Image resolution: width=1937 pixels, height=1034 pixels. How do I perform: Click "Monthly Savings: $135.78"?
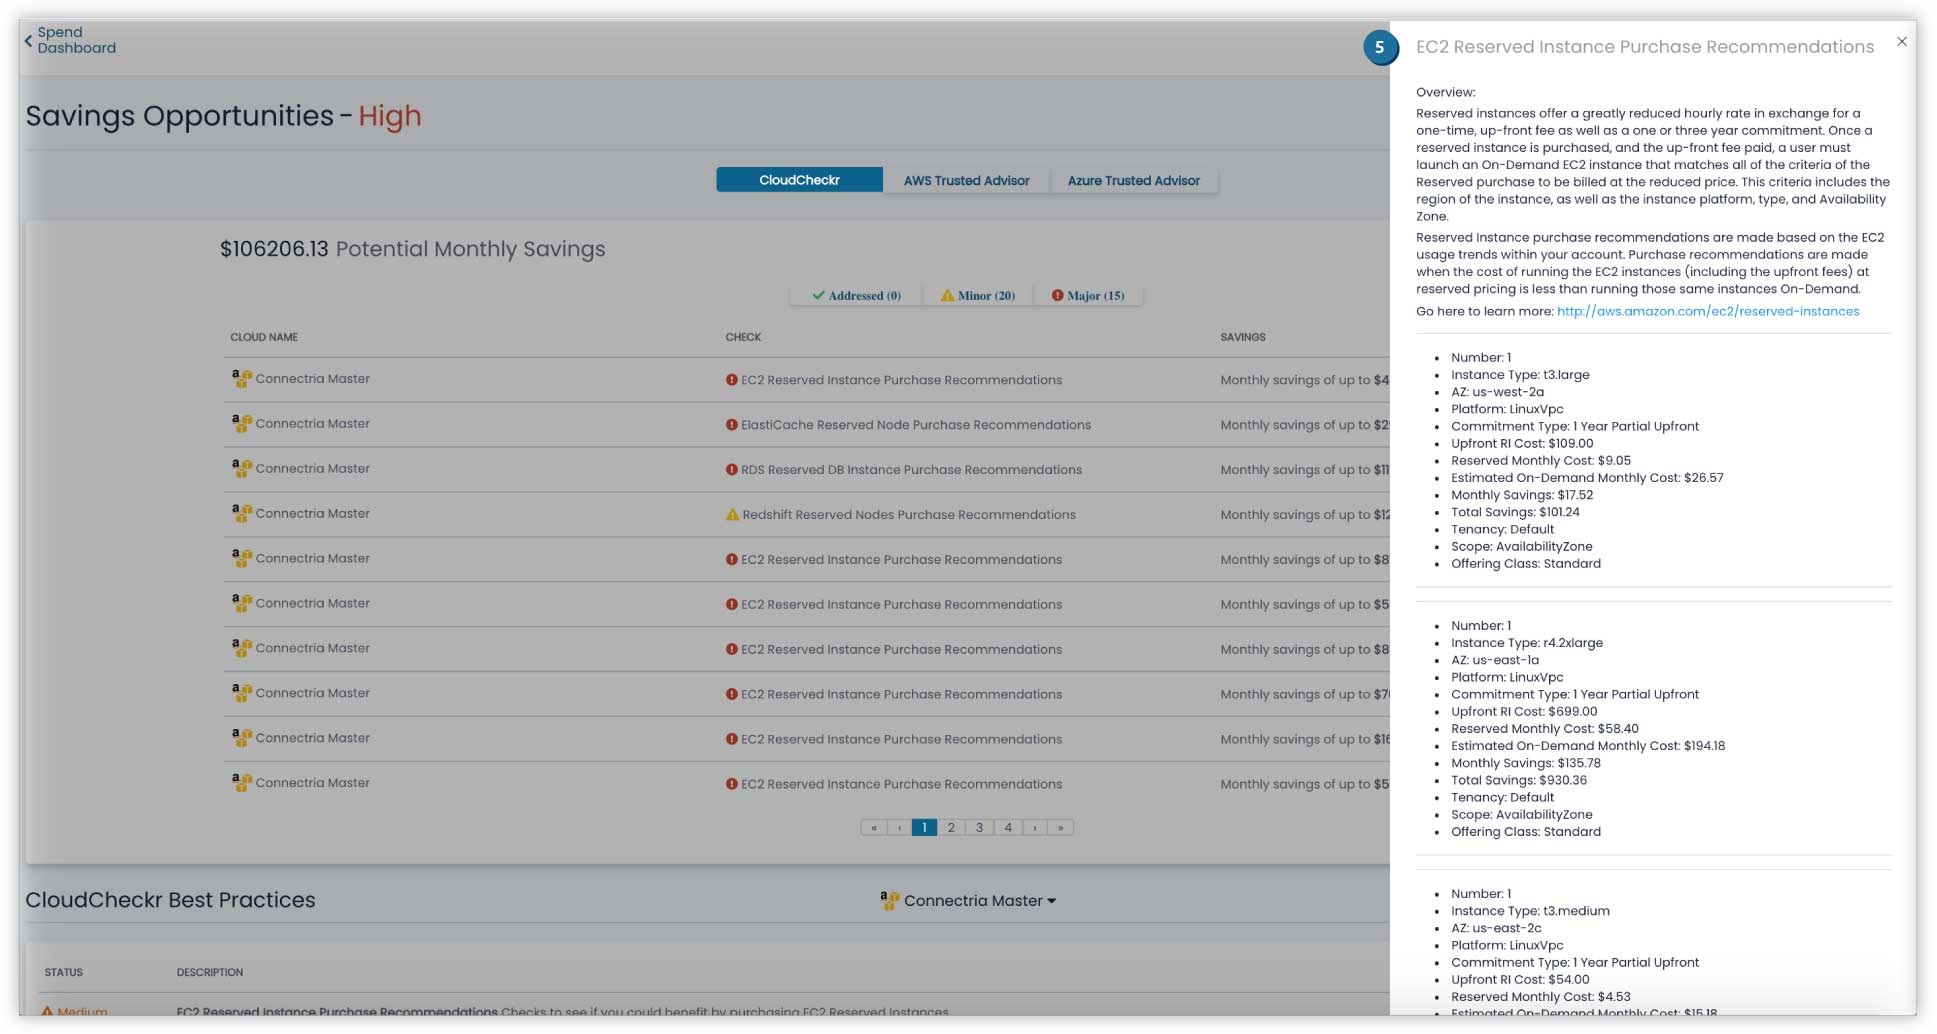coord(1526,763)
